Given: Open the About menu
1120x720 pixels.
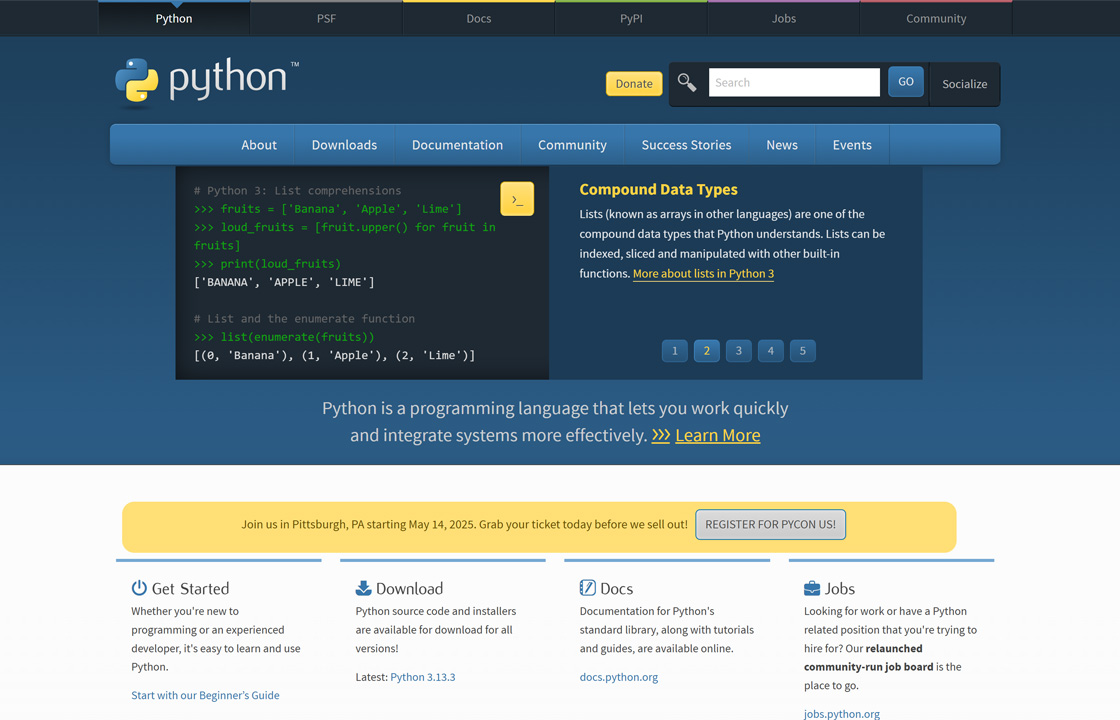Looking at the screenshot, I should click(259, 145).
